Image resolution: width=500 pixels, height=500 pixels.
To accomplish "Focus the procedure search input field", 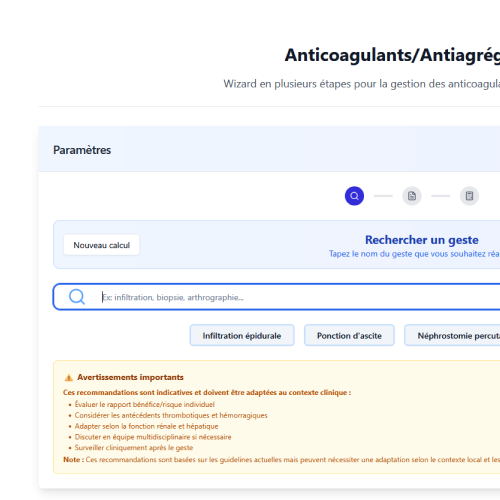I will pyautogui.click(x=277, y=297).
